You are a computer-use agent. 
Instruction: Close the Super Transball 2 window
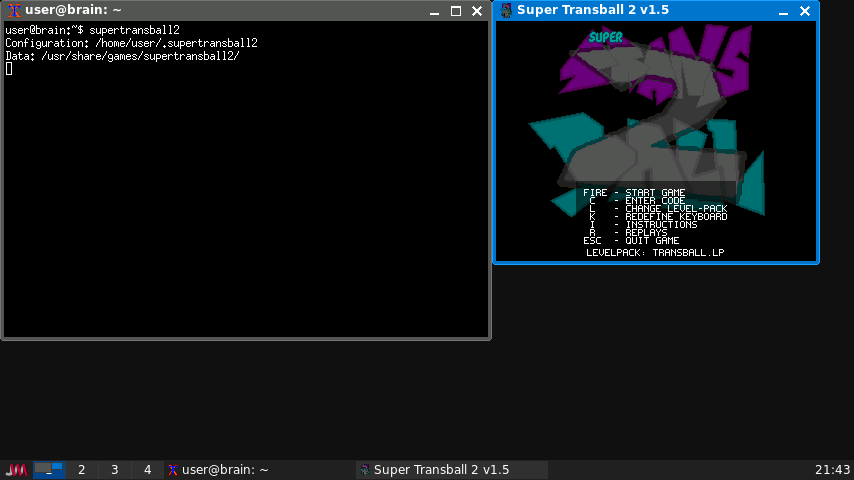click(805, 10)
